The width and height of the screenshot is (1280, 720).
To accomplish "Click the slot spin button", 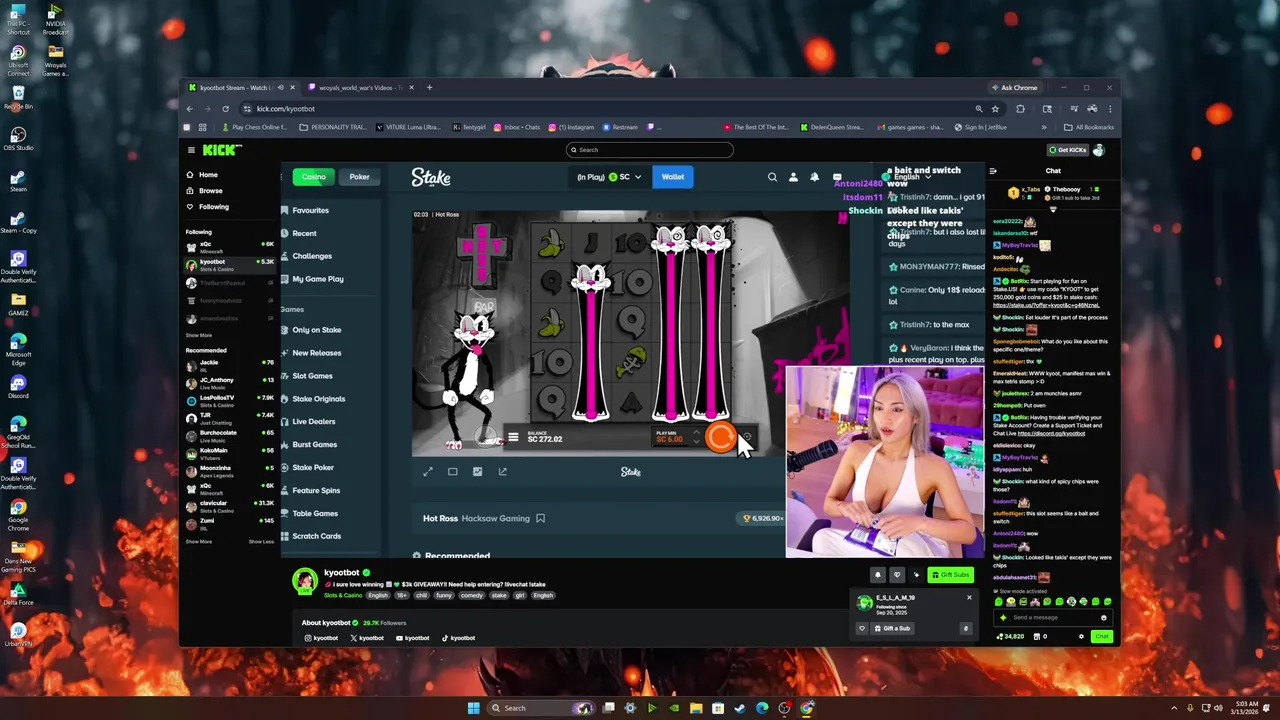I will point(720,437).
